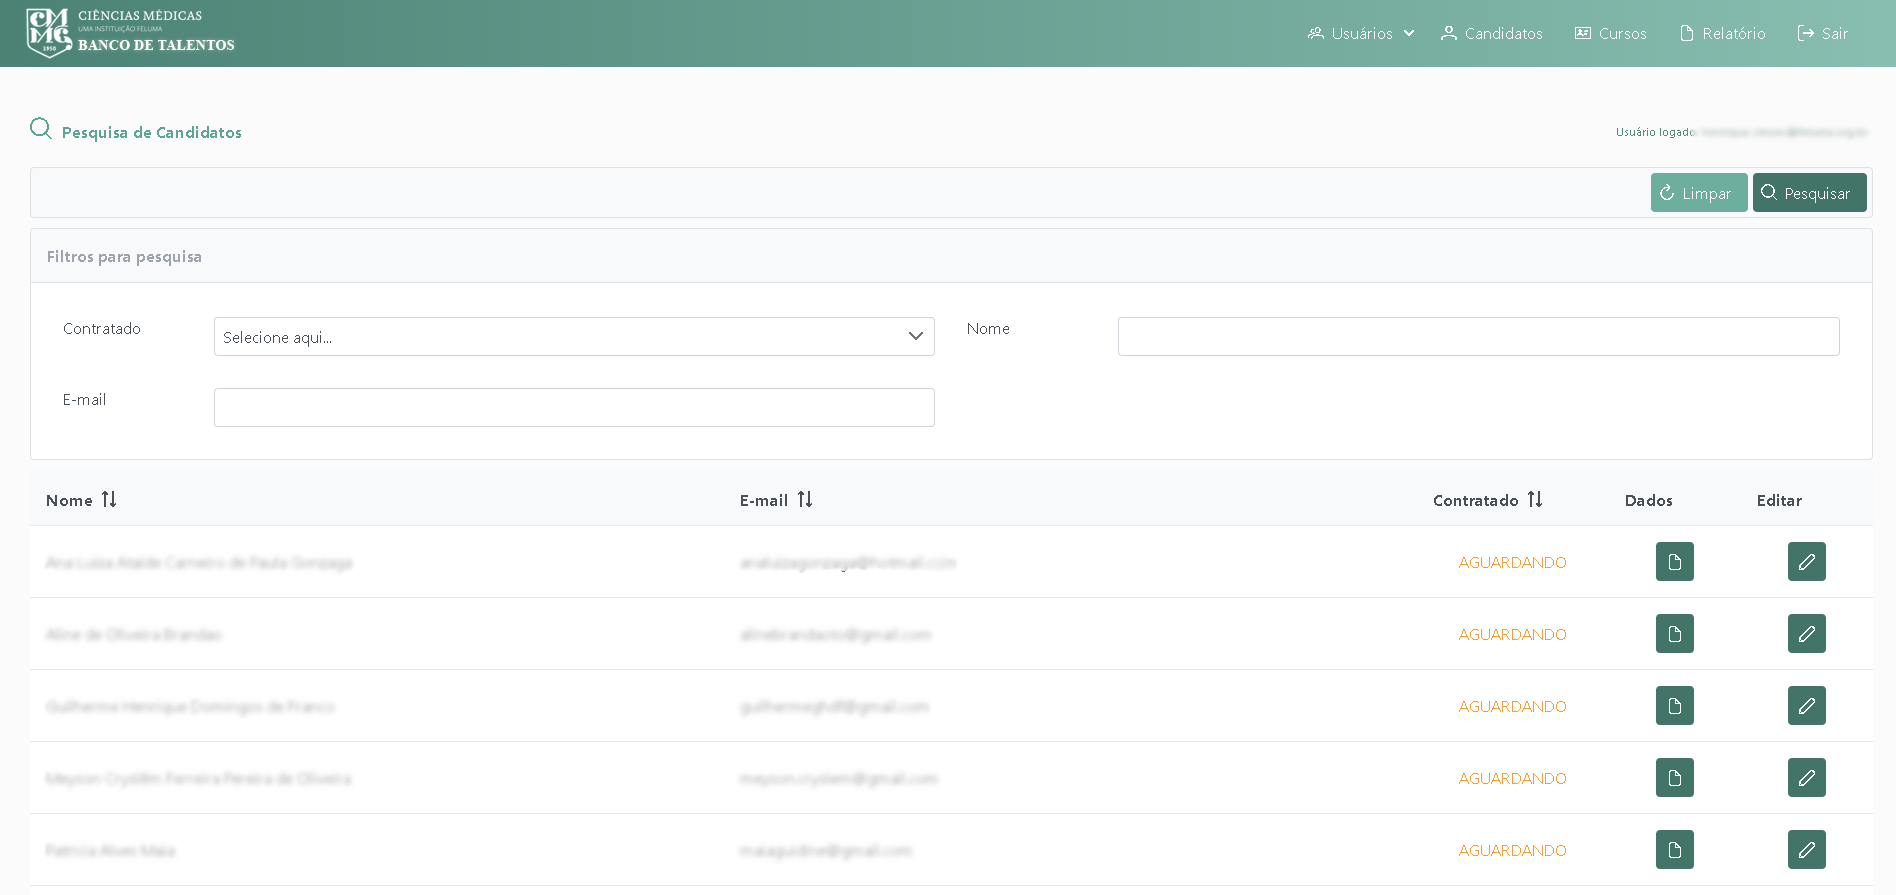1896x895 pixels.
Task: Click AGUARDANDO status in the third row
Action: pyautogui.click(x=1512, y=707)
